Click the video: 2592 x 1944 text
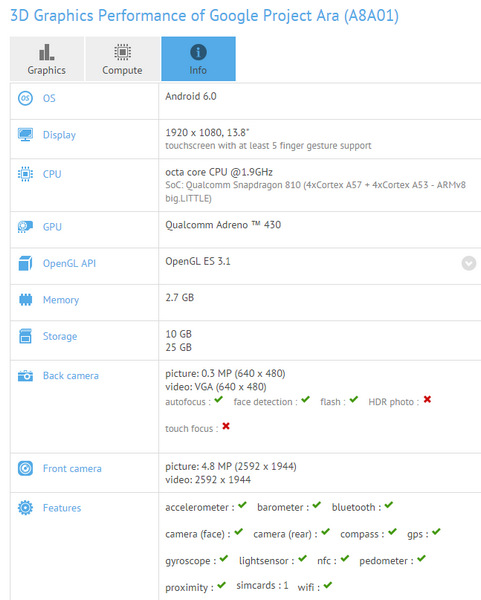The height and width of the screenshot is (600, 481). point(208,480)
